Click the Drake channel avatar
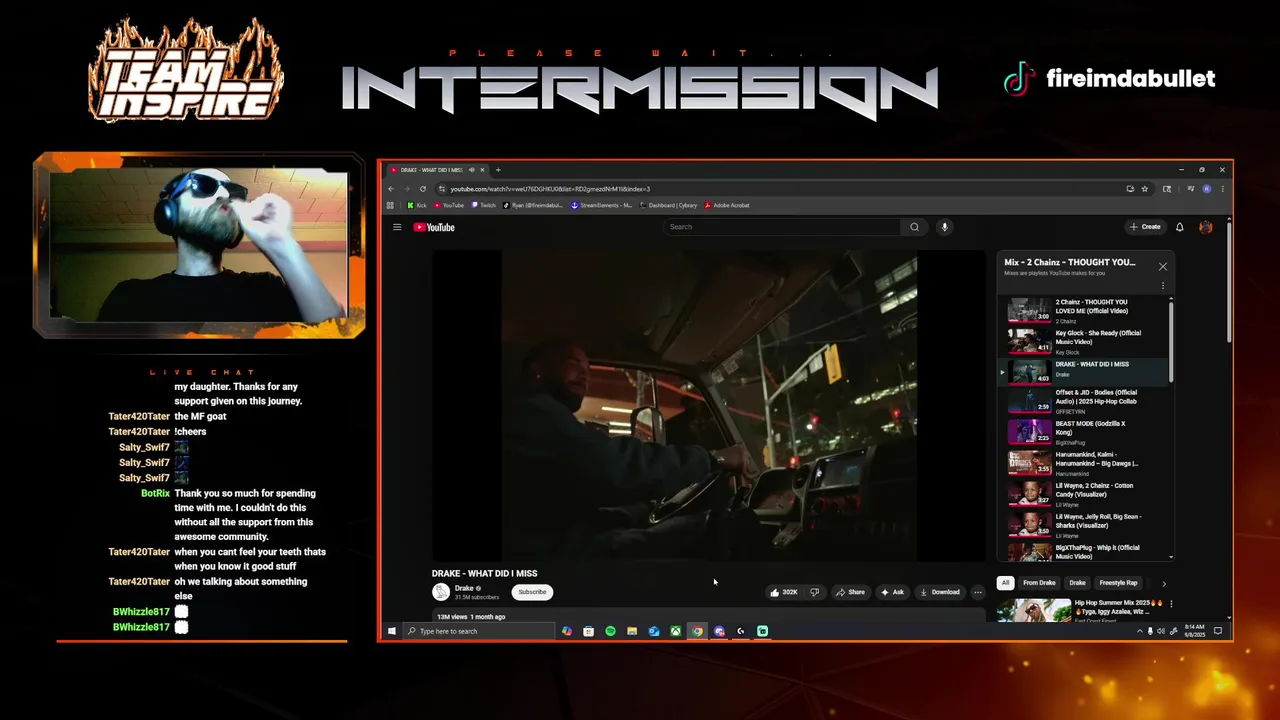 pos(440,592)
